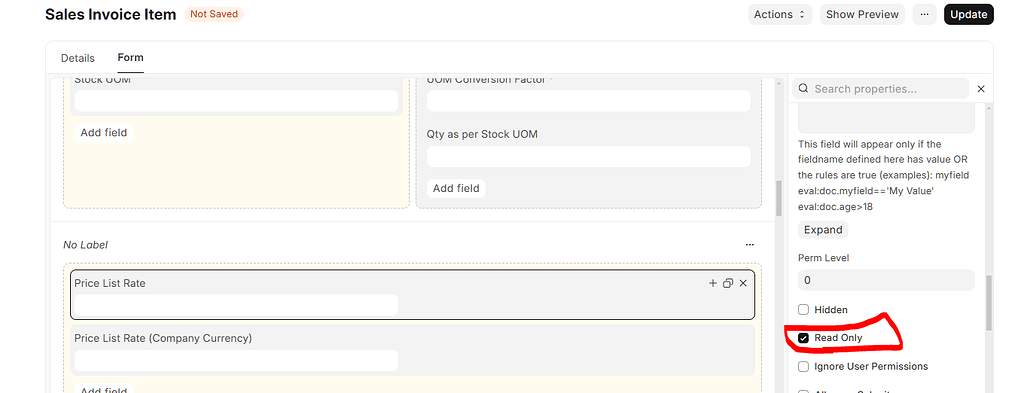This screenshot has width=1024, height=393.
Task: Add a field after Price List Rate
Action: (712, 283)
